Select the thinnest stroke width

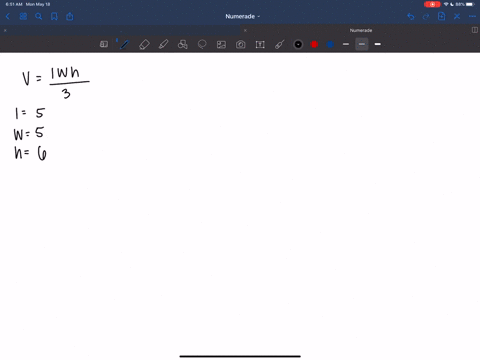pyautogui.click(x=346, y=44)
